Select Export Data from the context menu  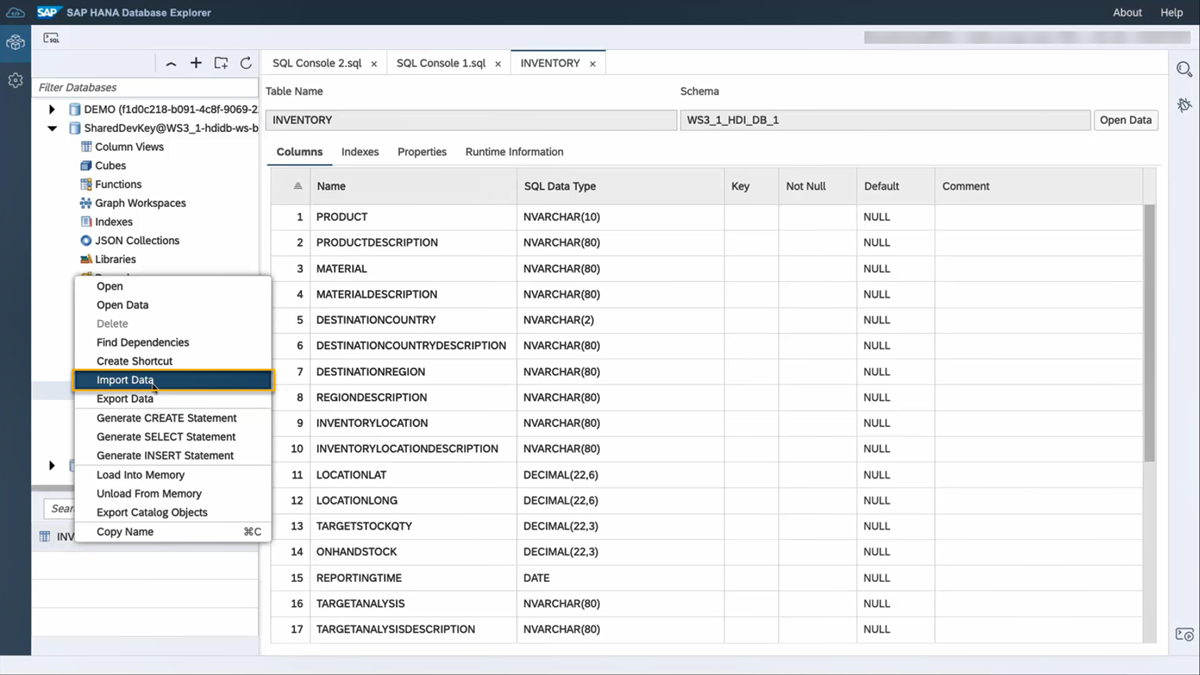tap(172, 399)
